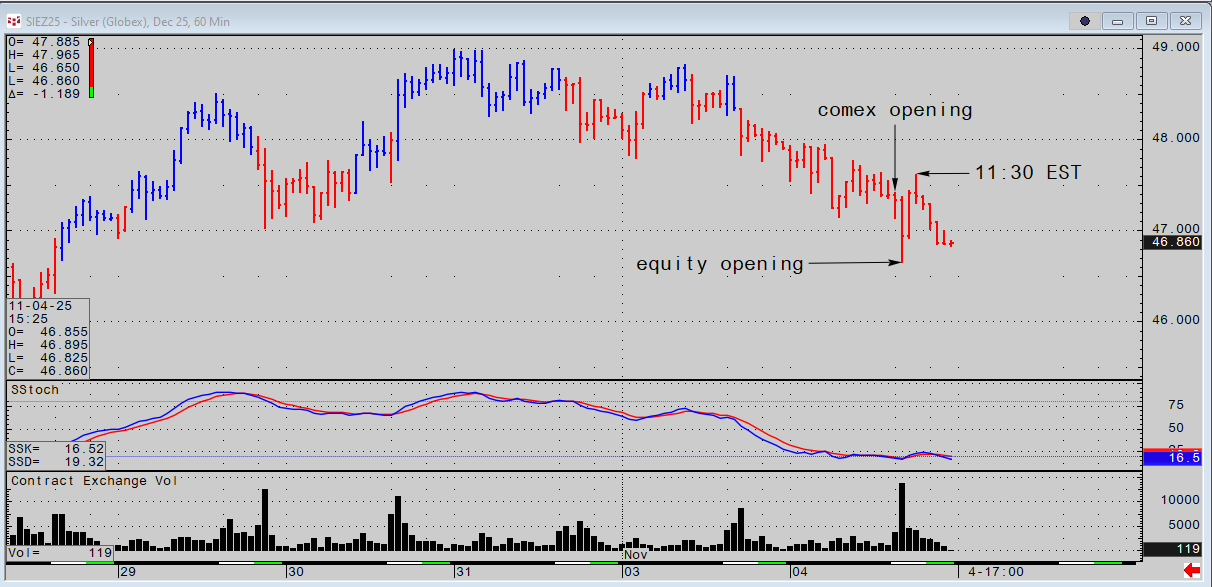Click the current price label 46.860
The height and width of the screenshot is (587, 1212).
pos(1174,242)
